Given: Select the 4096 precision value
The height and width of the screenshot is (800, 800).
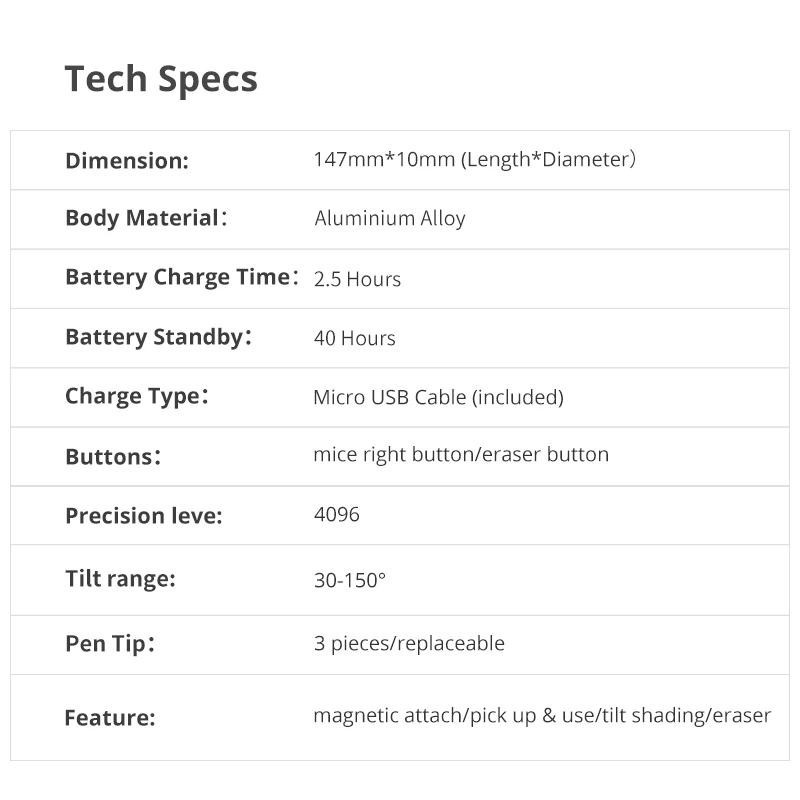Looking at the screenshot, I should tap(336, 514).
